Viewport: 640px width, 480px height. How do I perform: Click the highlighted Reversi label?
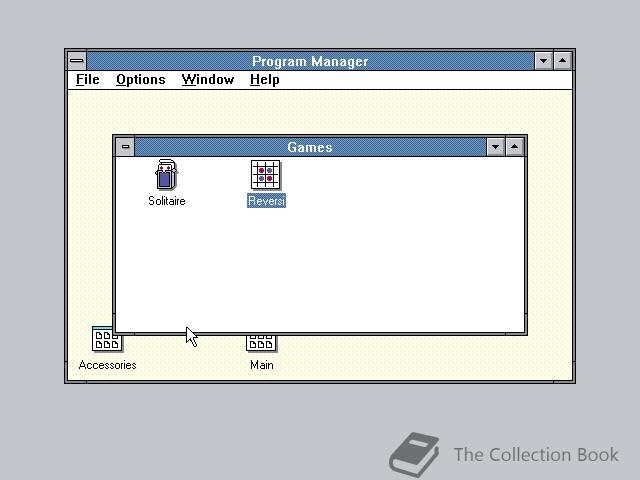(266, 201)
